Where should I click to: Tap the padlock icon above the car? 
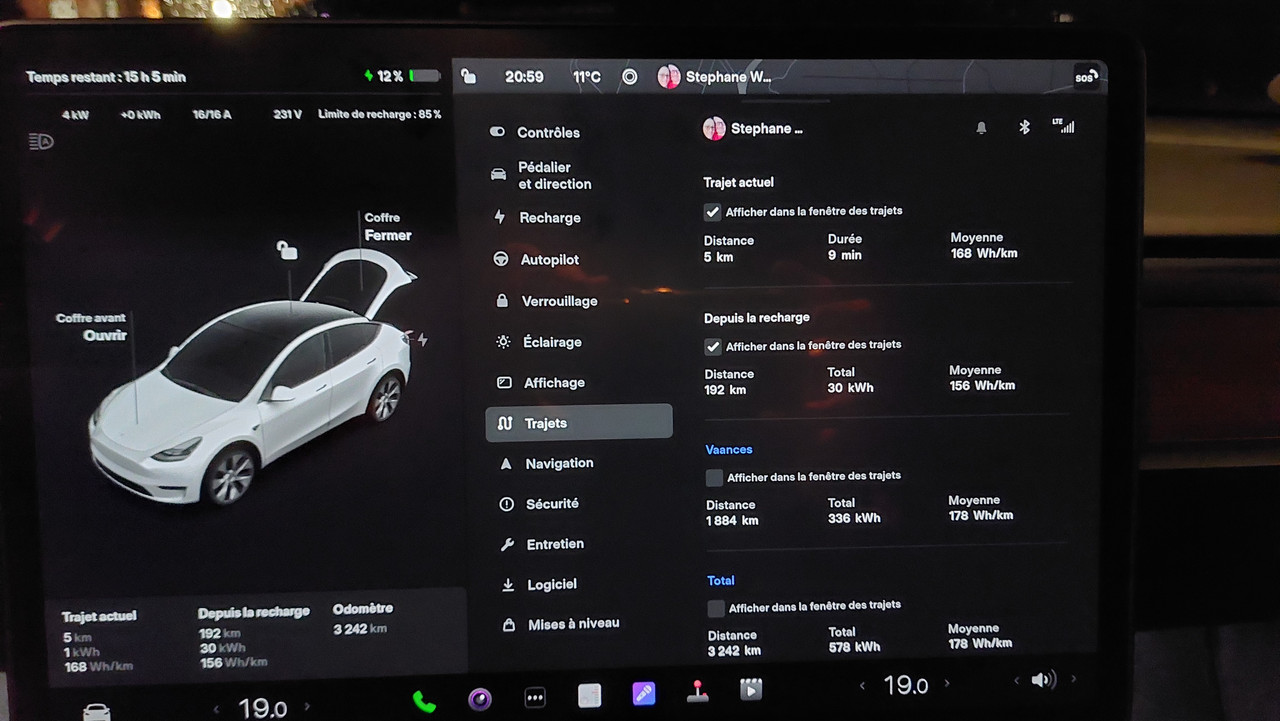coord(287,250)
